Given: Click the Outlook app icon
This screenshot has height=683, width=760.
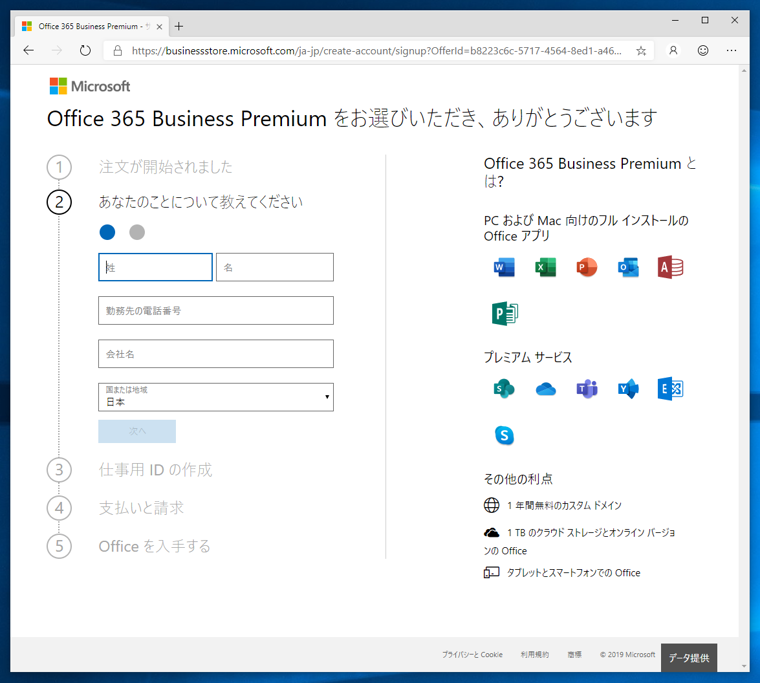Looking at the screenshot, I should pyautogui.click(x=629, y=267).
